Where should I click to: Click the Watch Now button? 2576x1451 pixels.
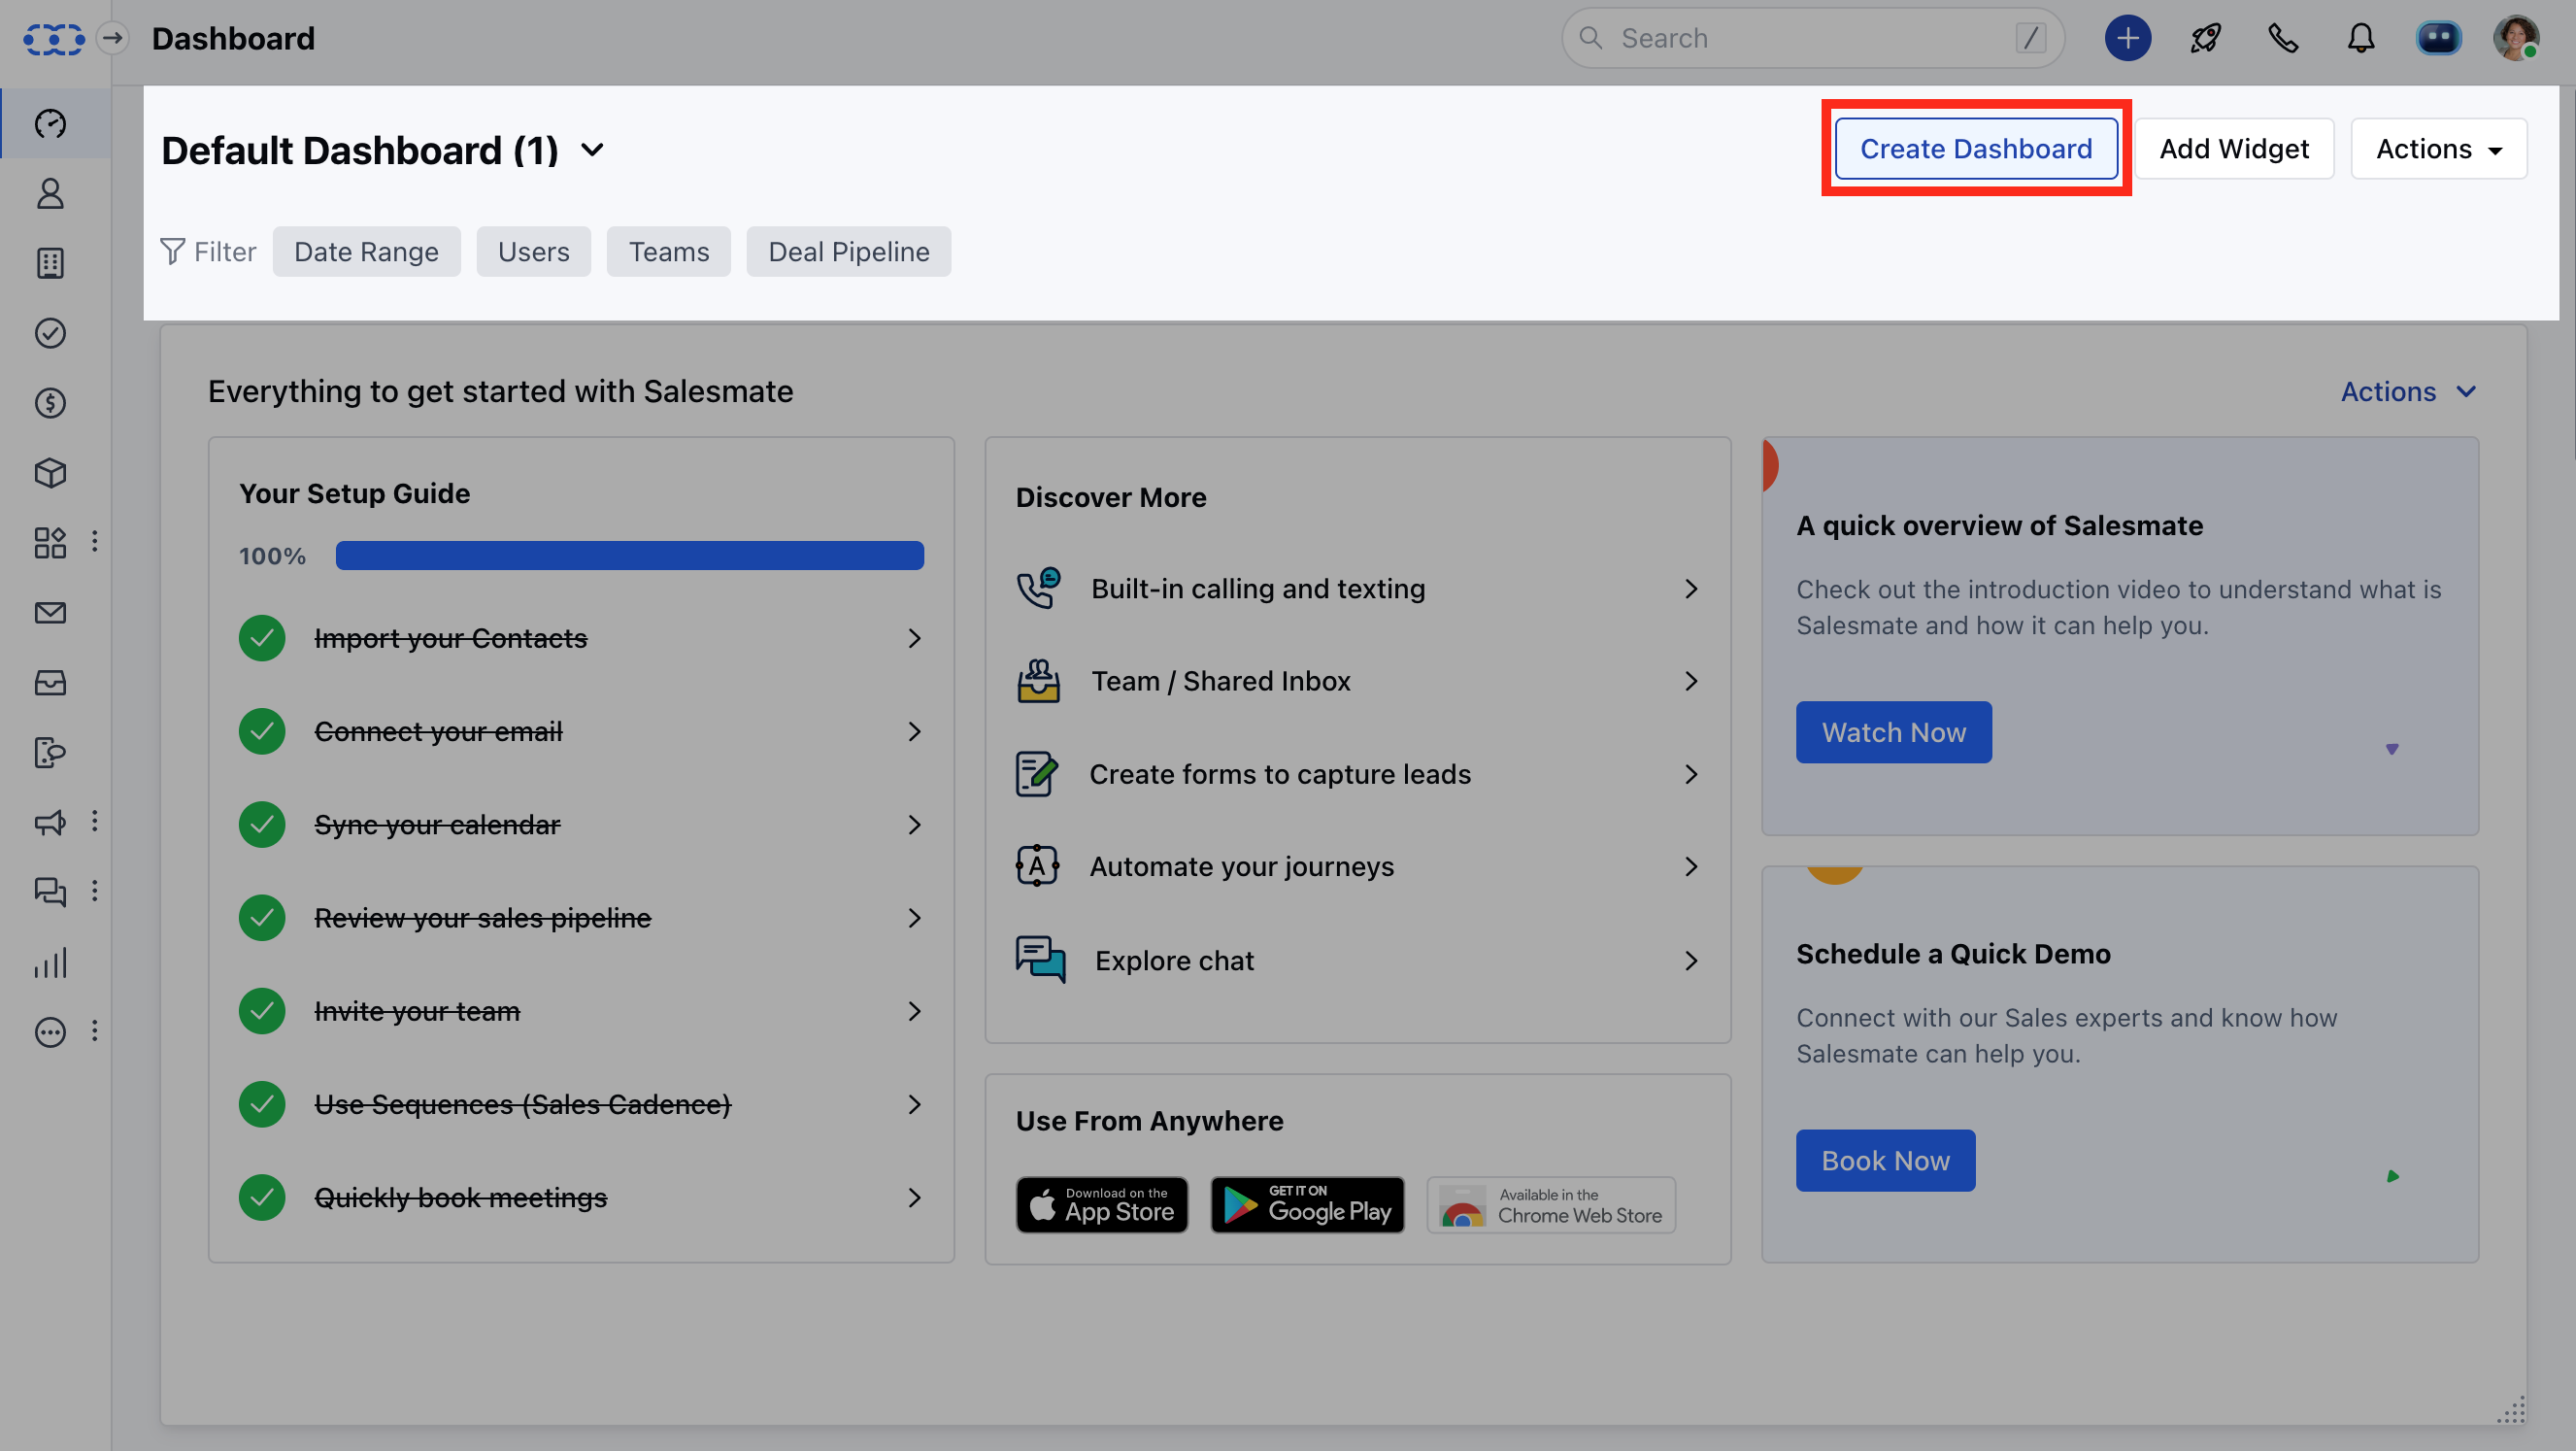(1893, 732)
